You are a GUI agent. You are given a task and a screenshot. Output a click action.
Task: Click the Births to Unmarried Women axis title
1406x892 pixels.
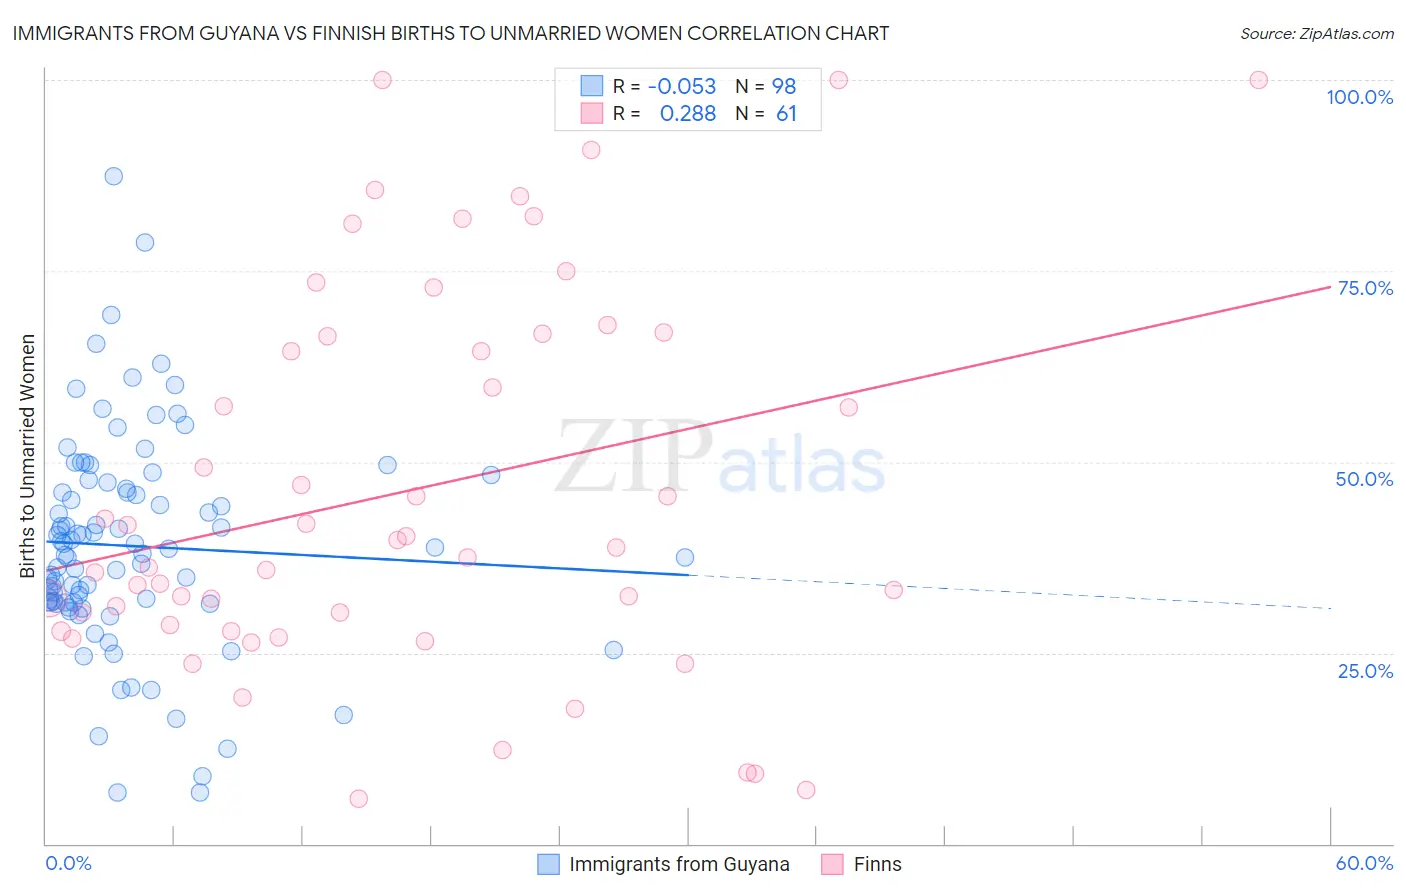[x=27, y=456]
